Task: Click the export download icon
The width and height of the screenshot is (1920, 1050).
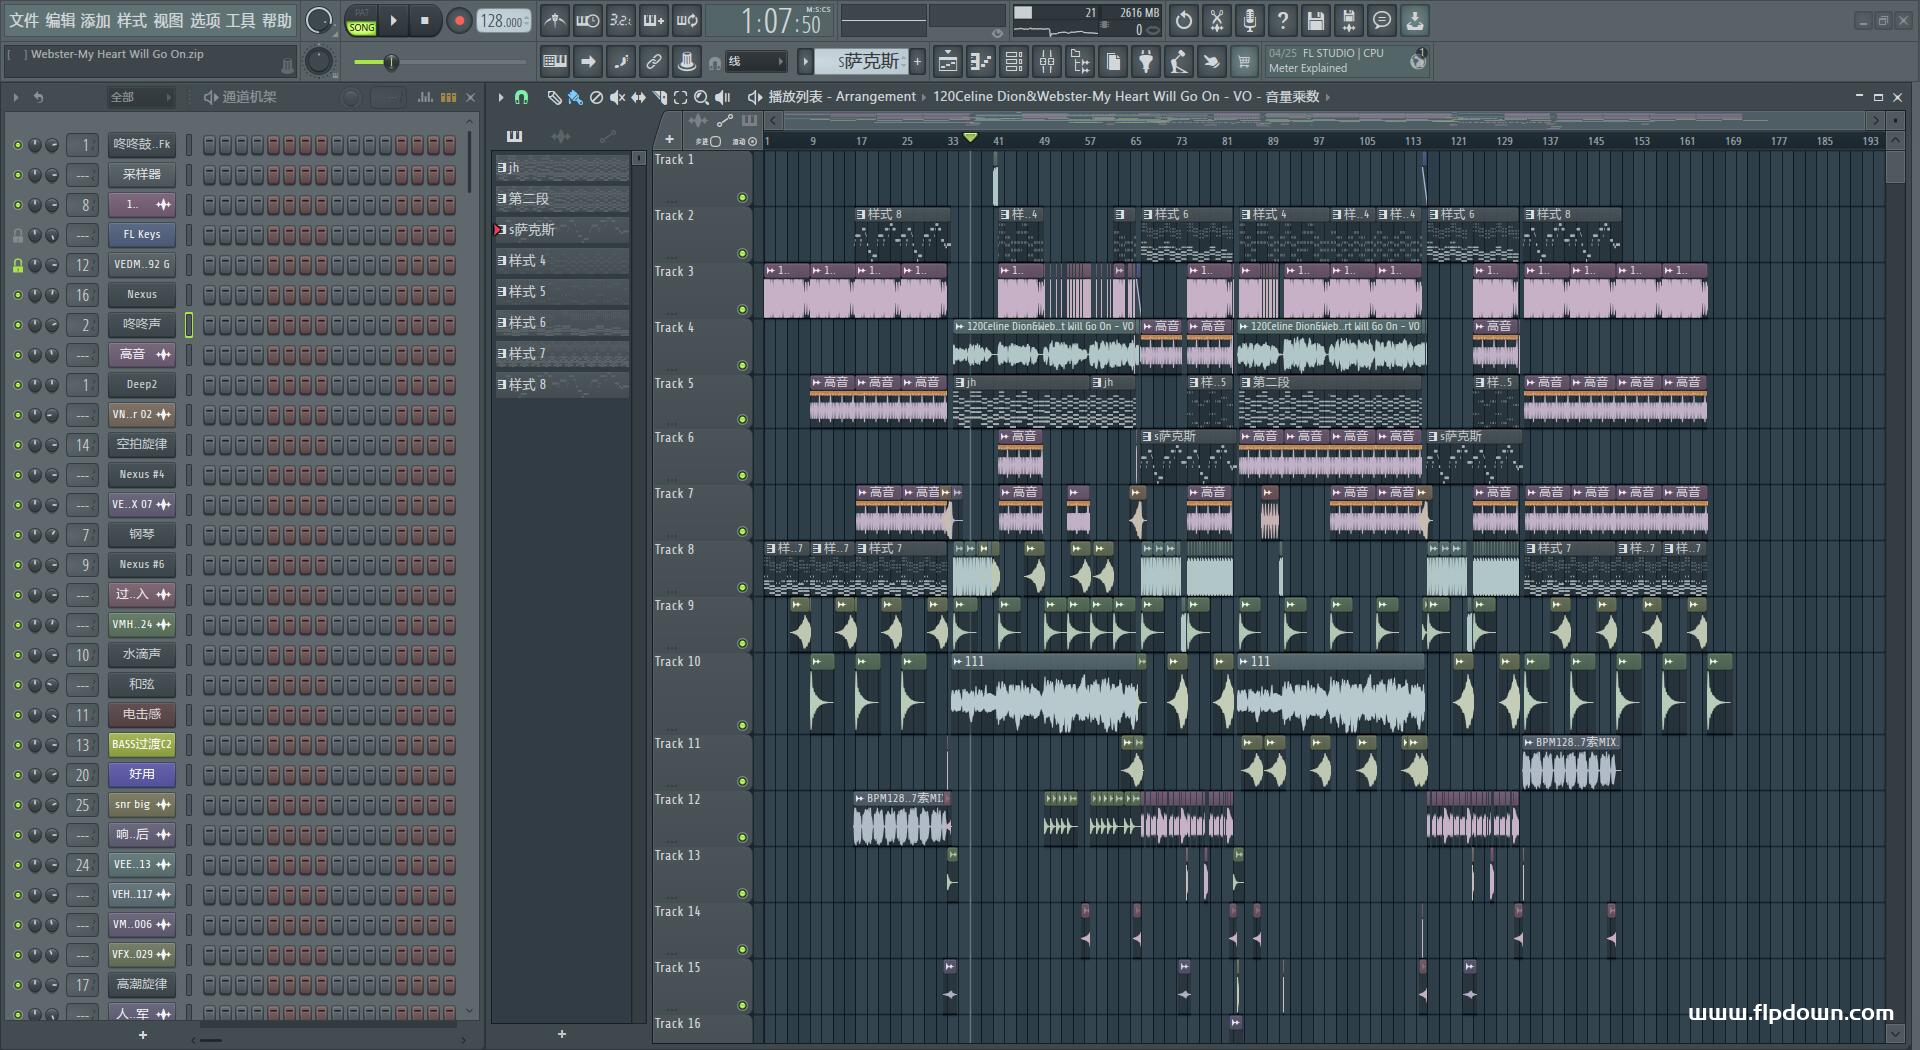Action: [1414, 20]
